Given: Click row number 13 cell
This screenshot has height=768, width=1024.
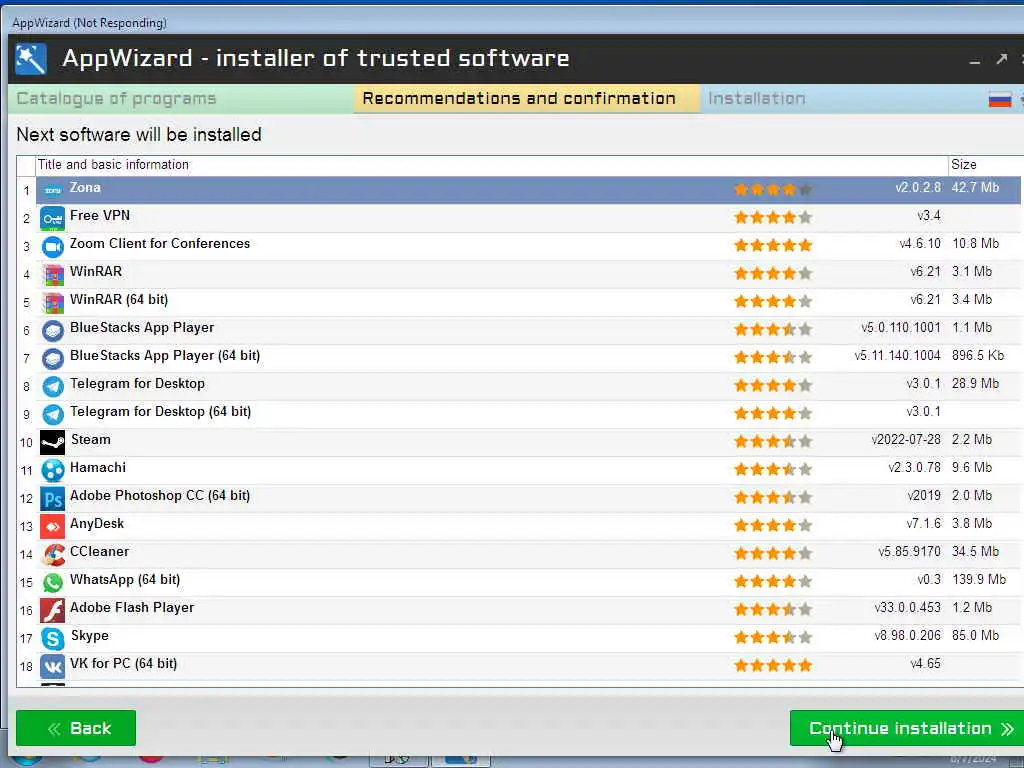Looking at the screenshot, I should click(26, 526).
